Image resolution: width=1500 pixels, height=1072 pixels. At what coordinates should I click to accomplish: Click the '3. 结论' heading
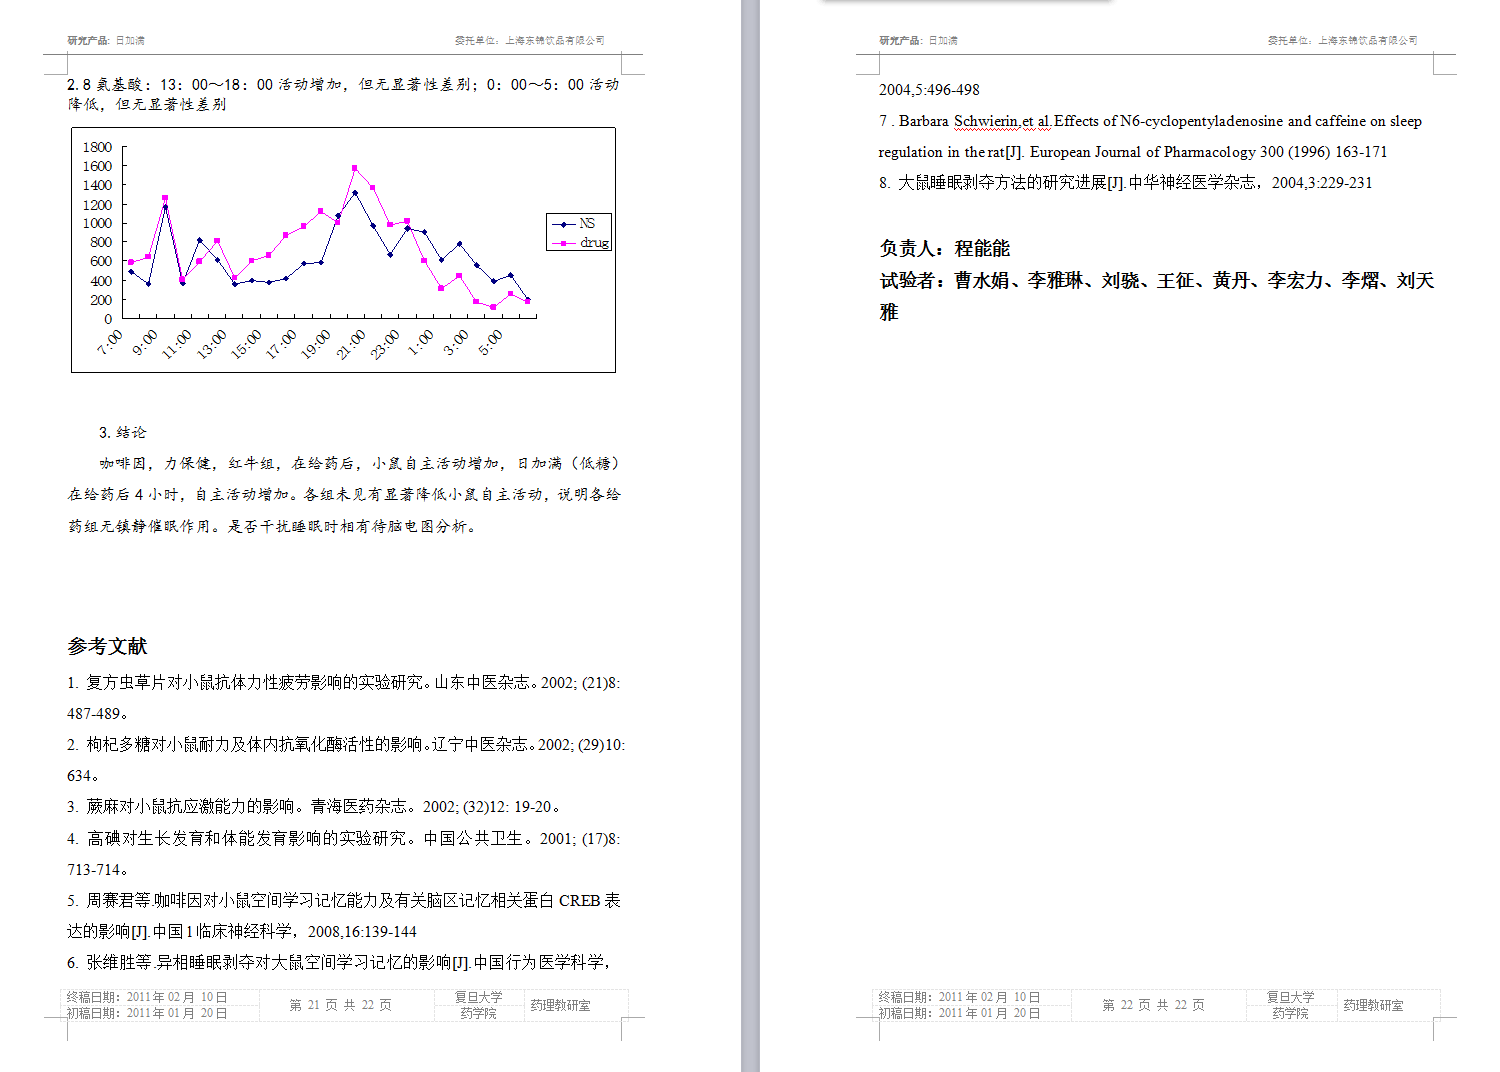[123, 432]
